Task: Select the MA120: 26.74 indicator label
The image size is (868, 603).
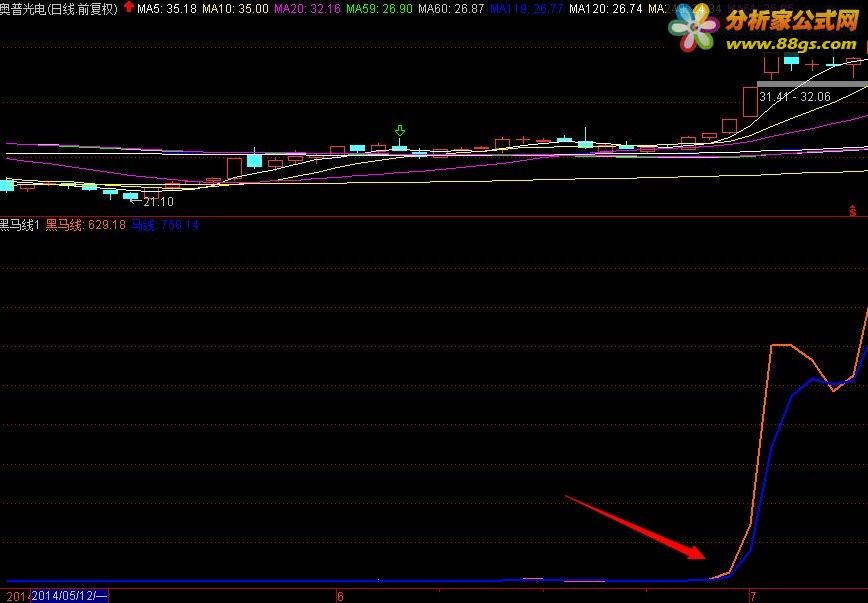Action: coord(606,8)
